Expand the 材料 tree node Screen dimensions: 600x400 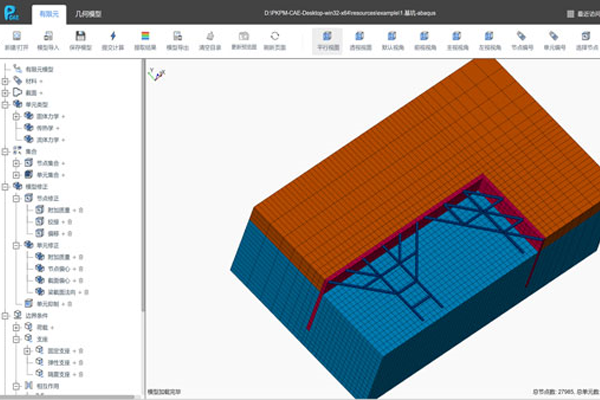[5, 79]
